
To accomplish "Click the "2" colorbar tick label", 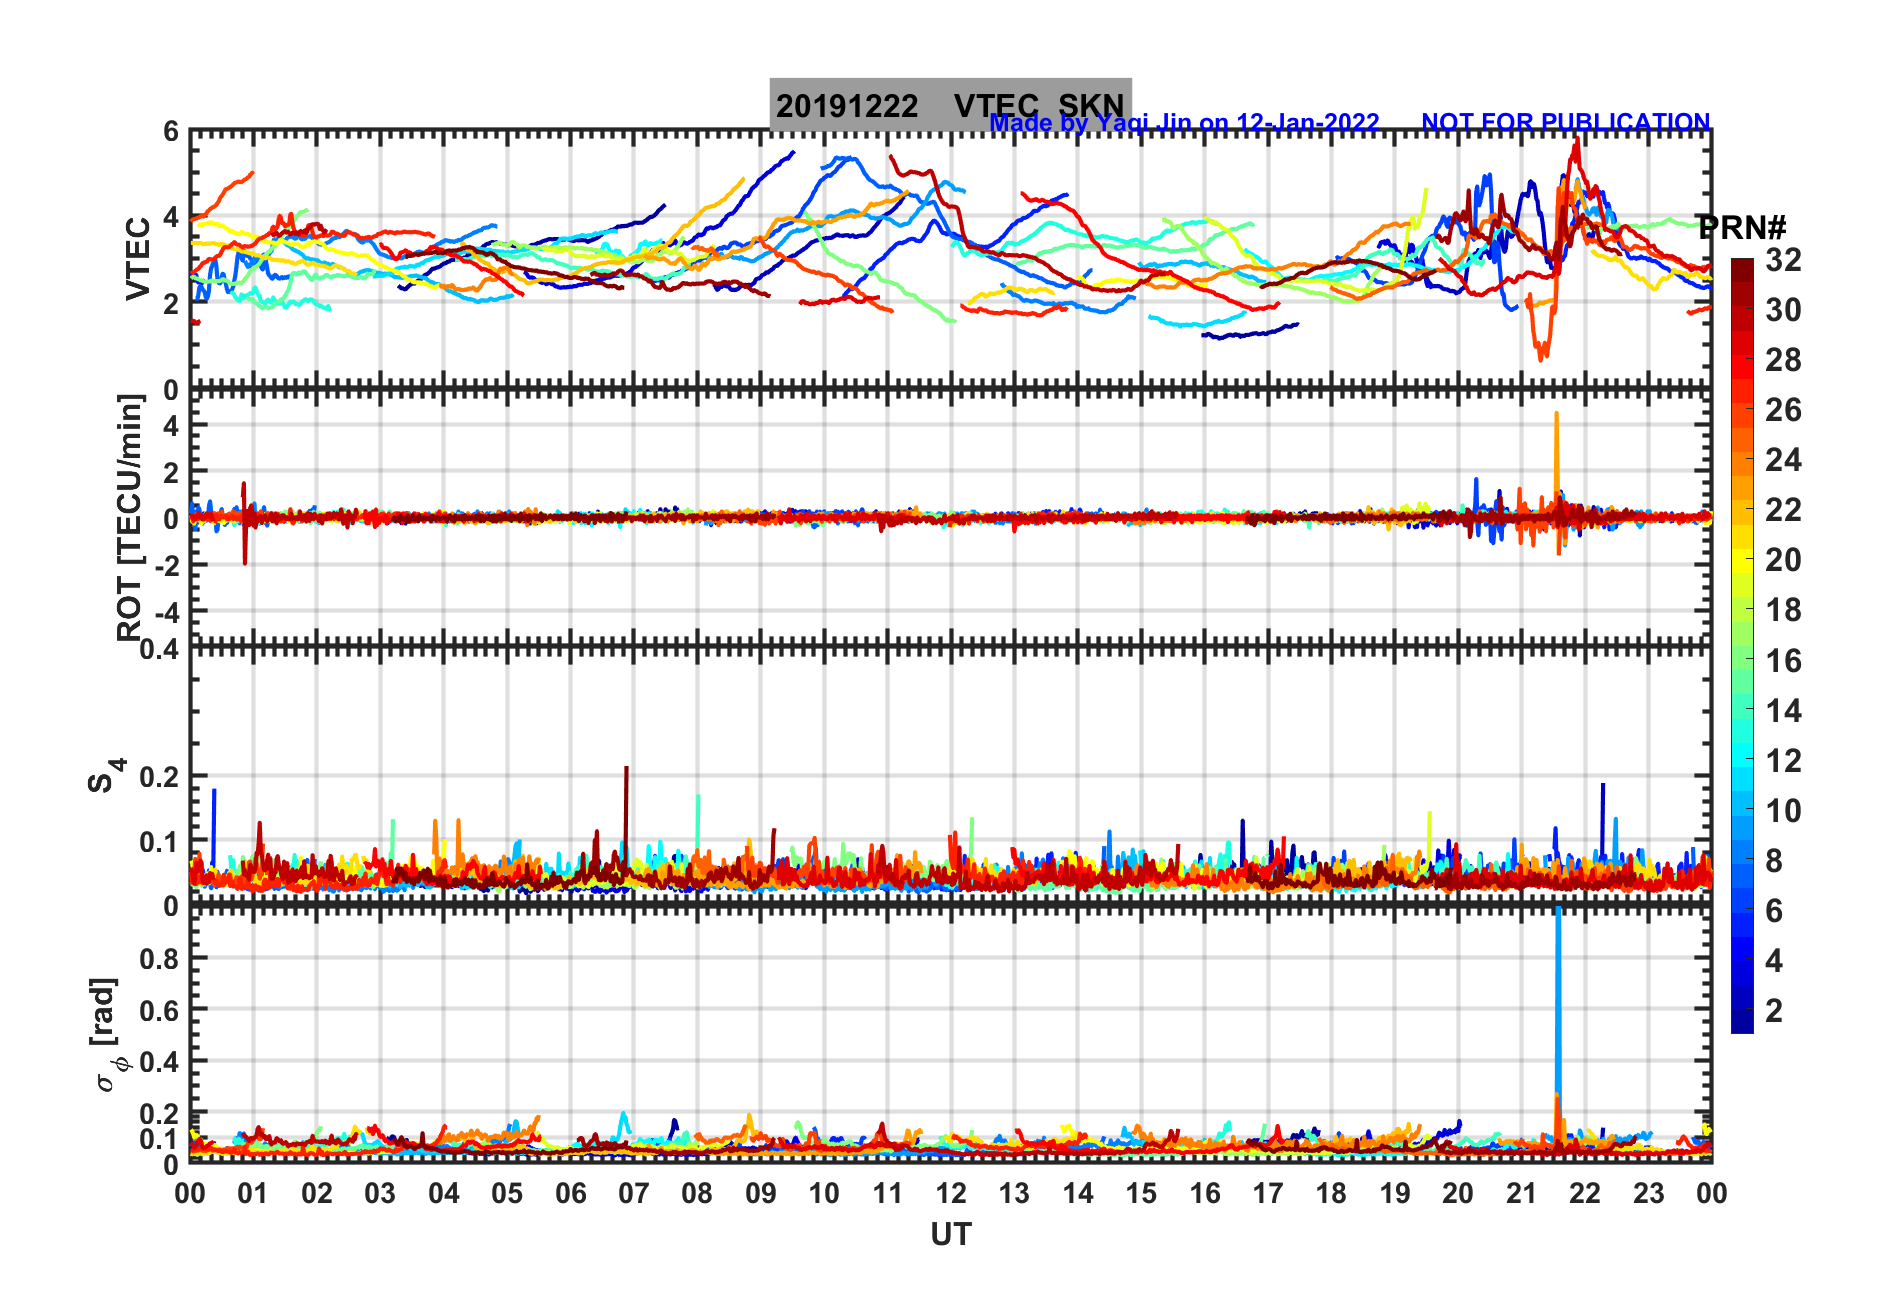I will [1774, 1010].
